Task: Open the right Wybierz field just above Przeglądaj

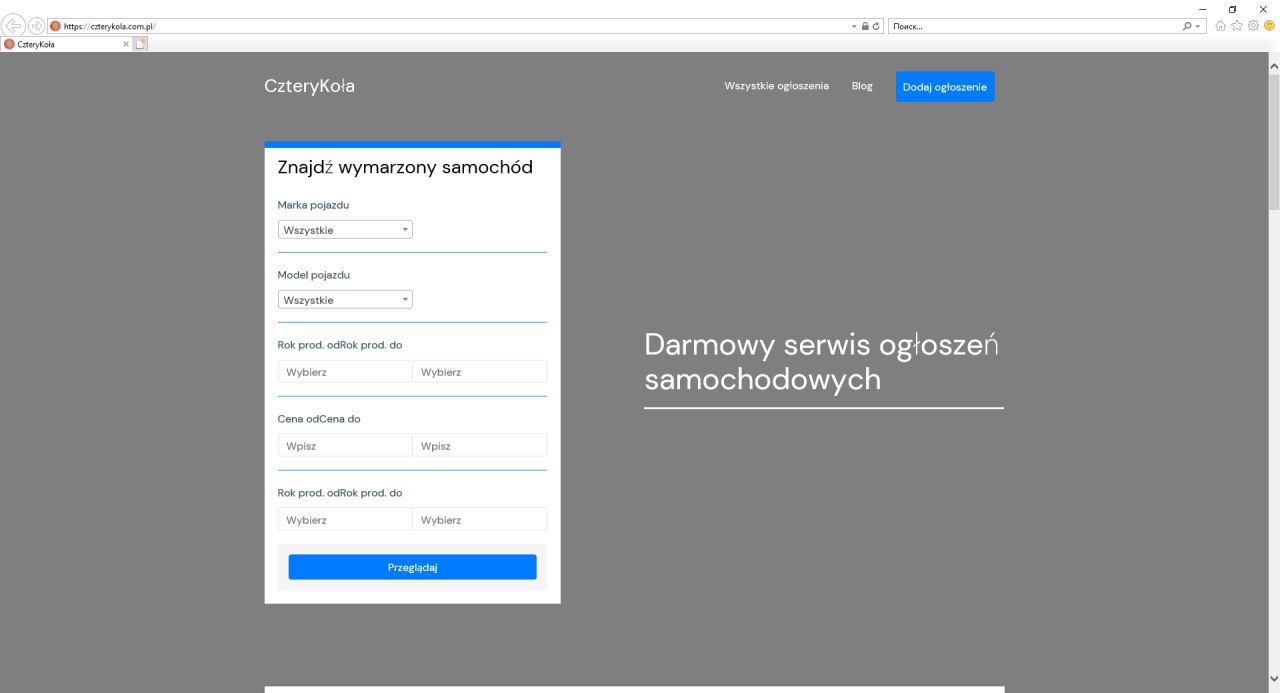Action: coord(480,520)
